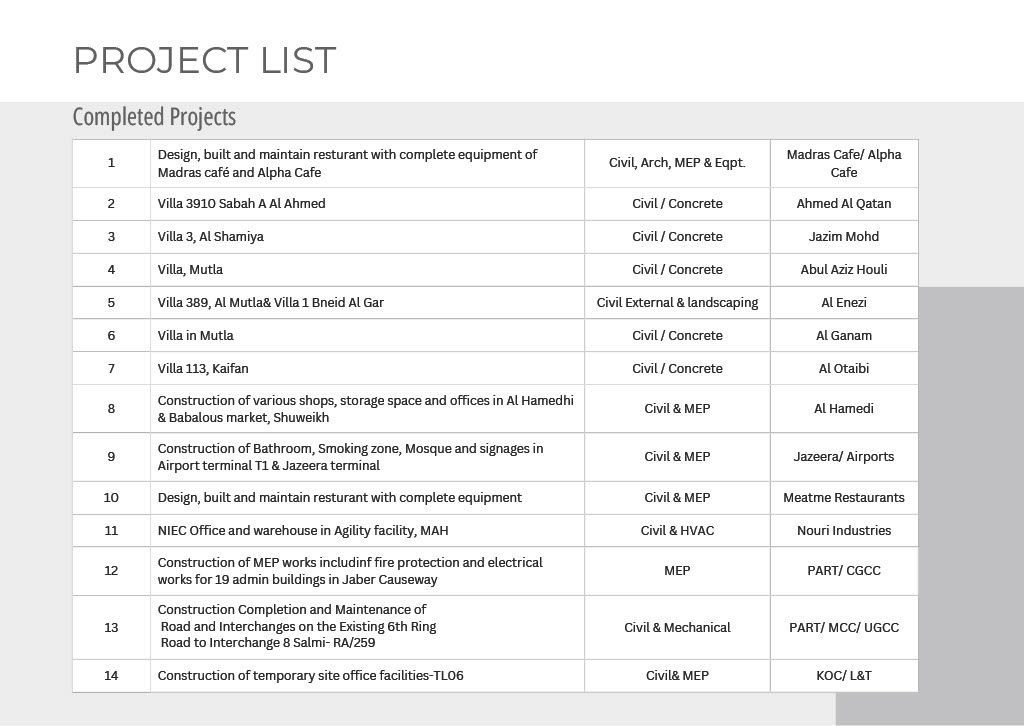Click the Meatme Restaurants client cell

pos(843,498)
